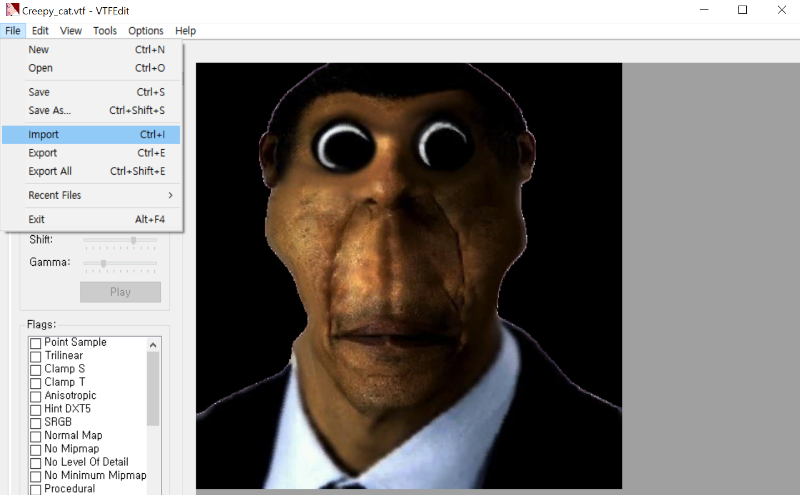Toggle the Clamp S flag
This screenshot has width=800, height=495.
[35, 369]
